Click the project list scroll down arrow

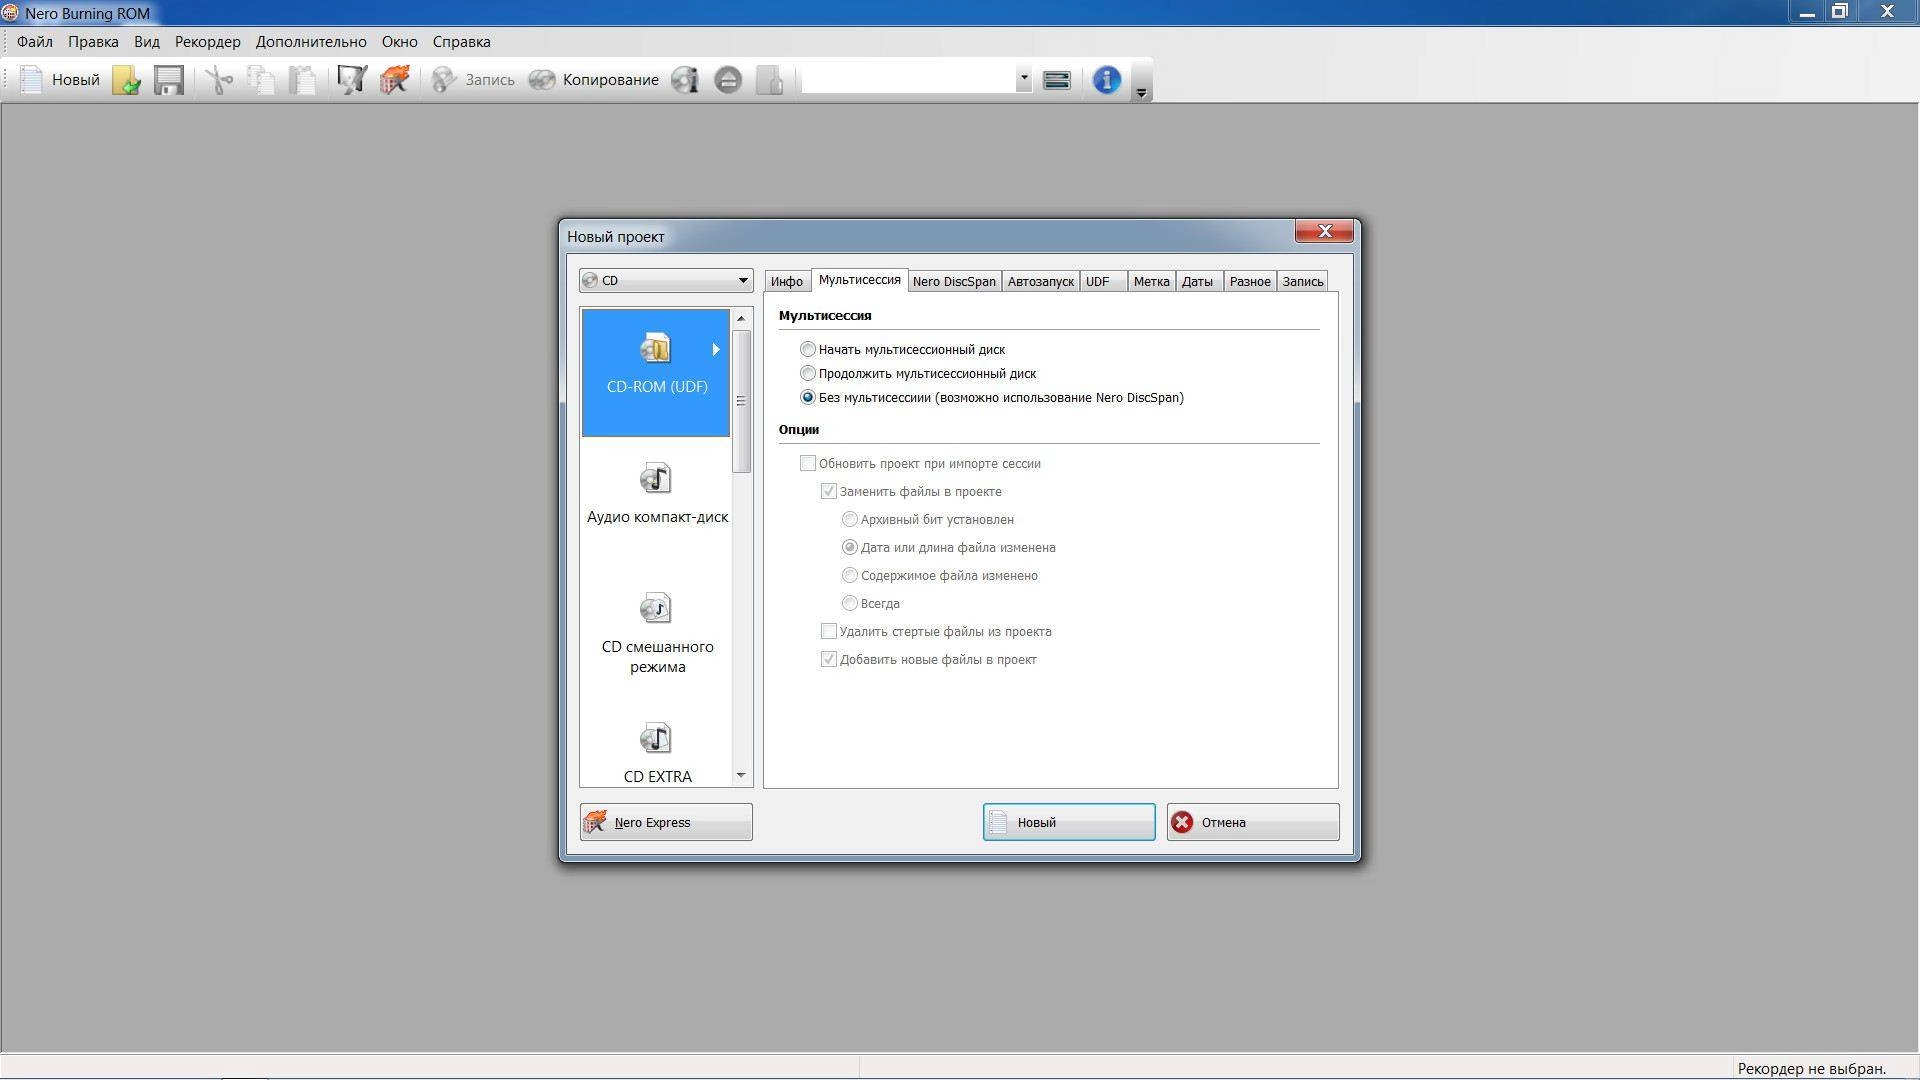pos(741,775)
